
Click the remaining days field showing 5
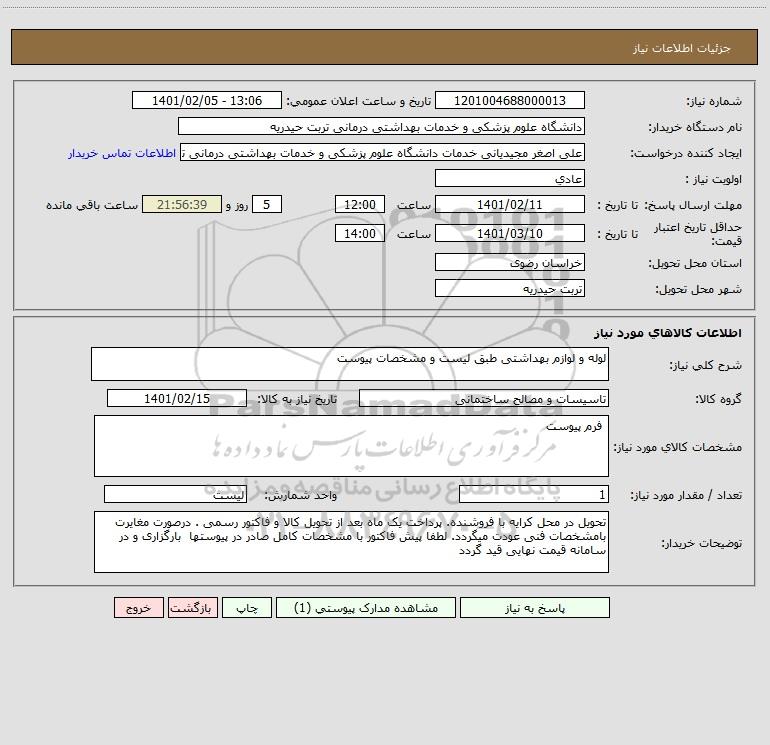click(267, 204)
